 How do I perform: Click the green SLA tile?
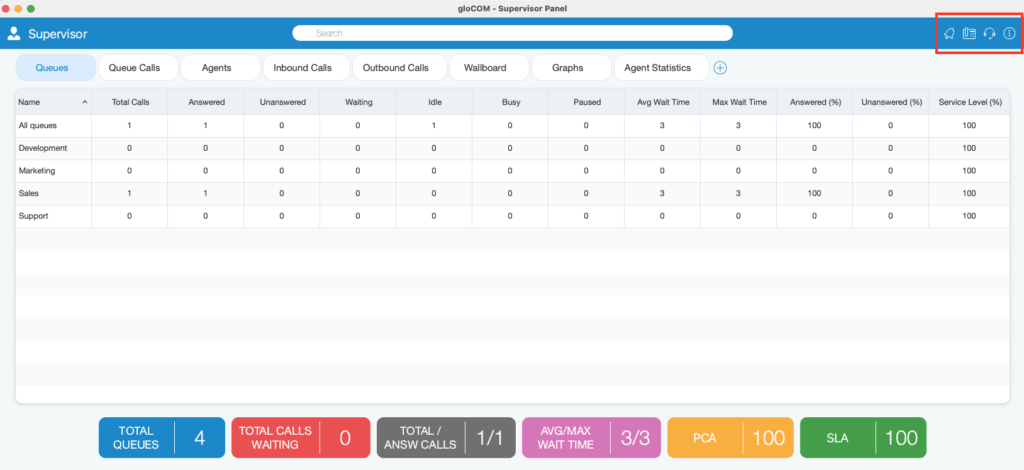click(863, 438)
